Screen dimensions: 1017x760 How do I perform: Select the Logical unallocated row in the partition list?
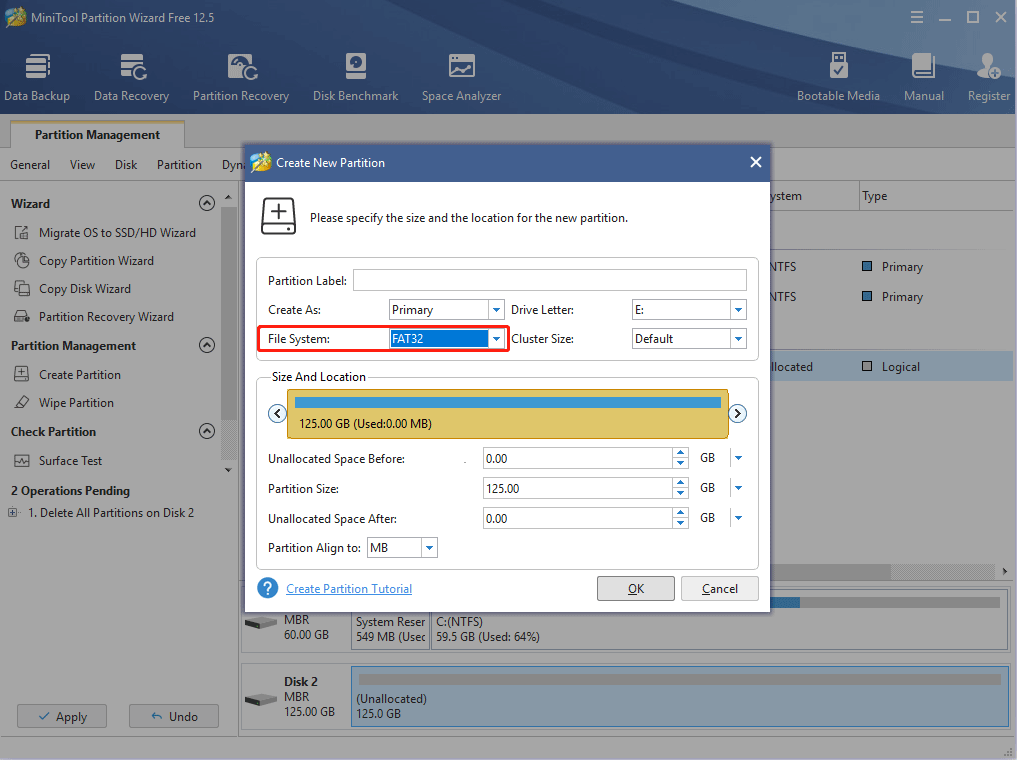891,366
